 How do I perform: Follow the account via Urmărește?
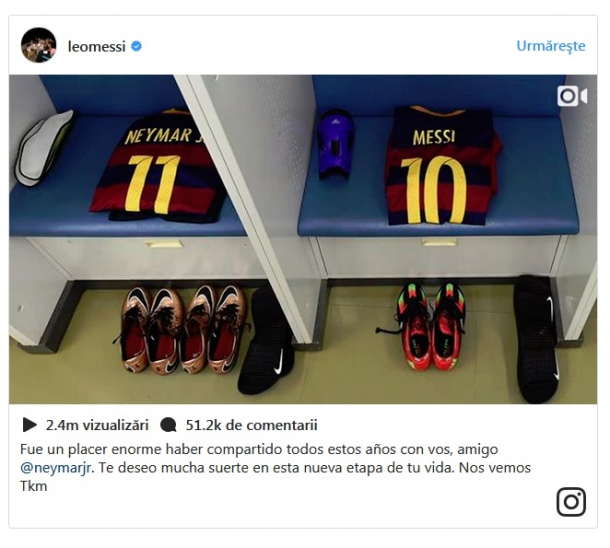tap(550, 46)
